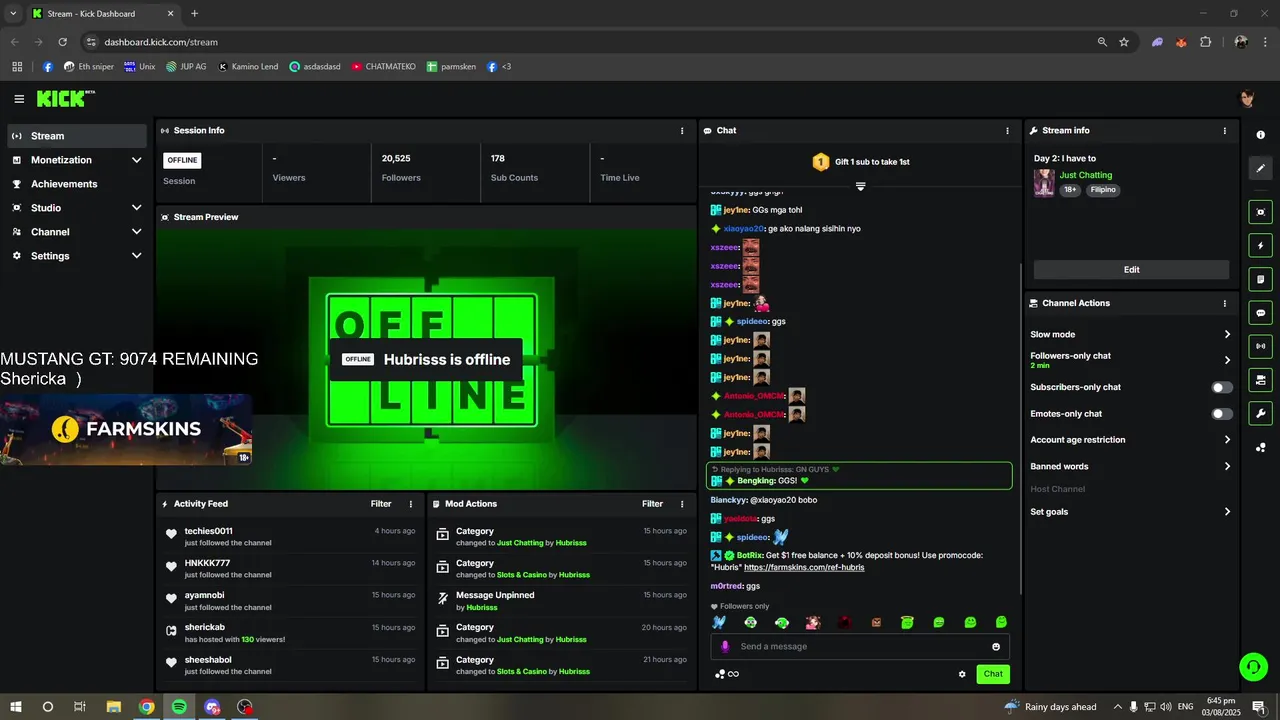
Task: Open the Chat panel three-dot menu
Action: tap(1007, 131)
